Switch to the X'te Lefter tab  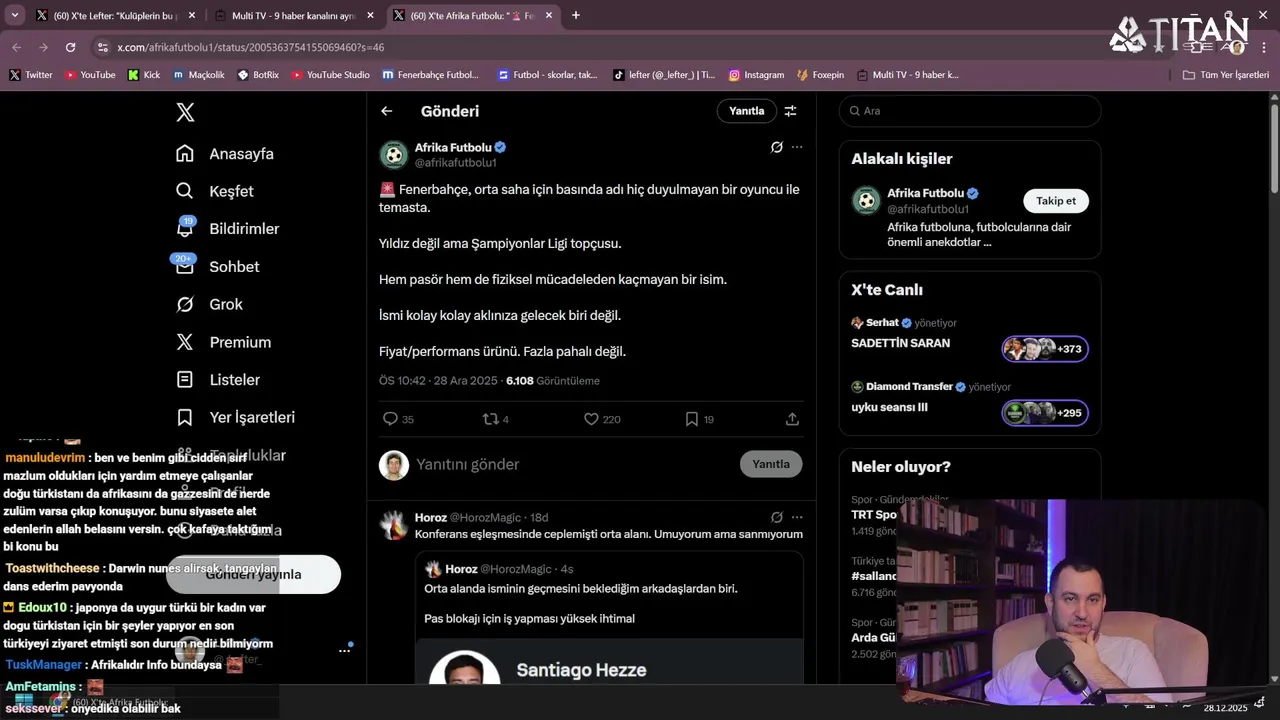[x=115, y=16]
